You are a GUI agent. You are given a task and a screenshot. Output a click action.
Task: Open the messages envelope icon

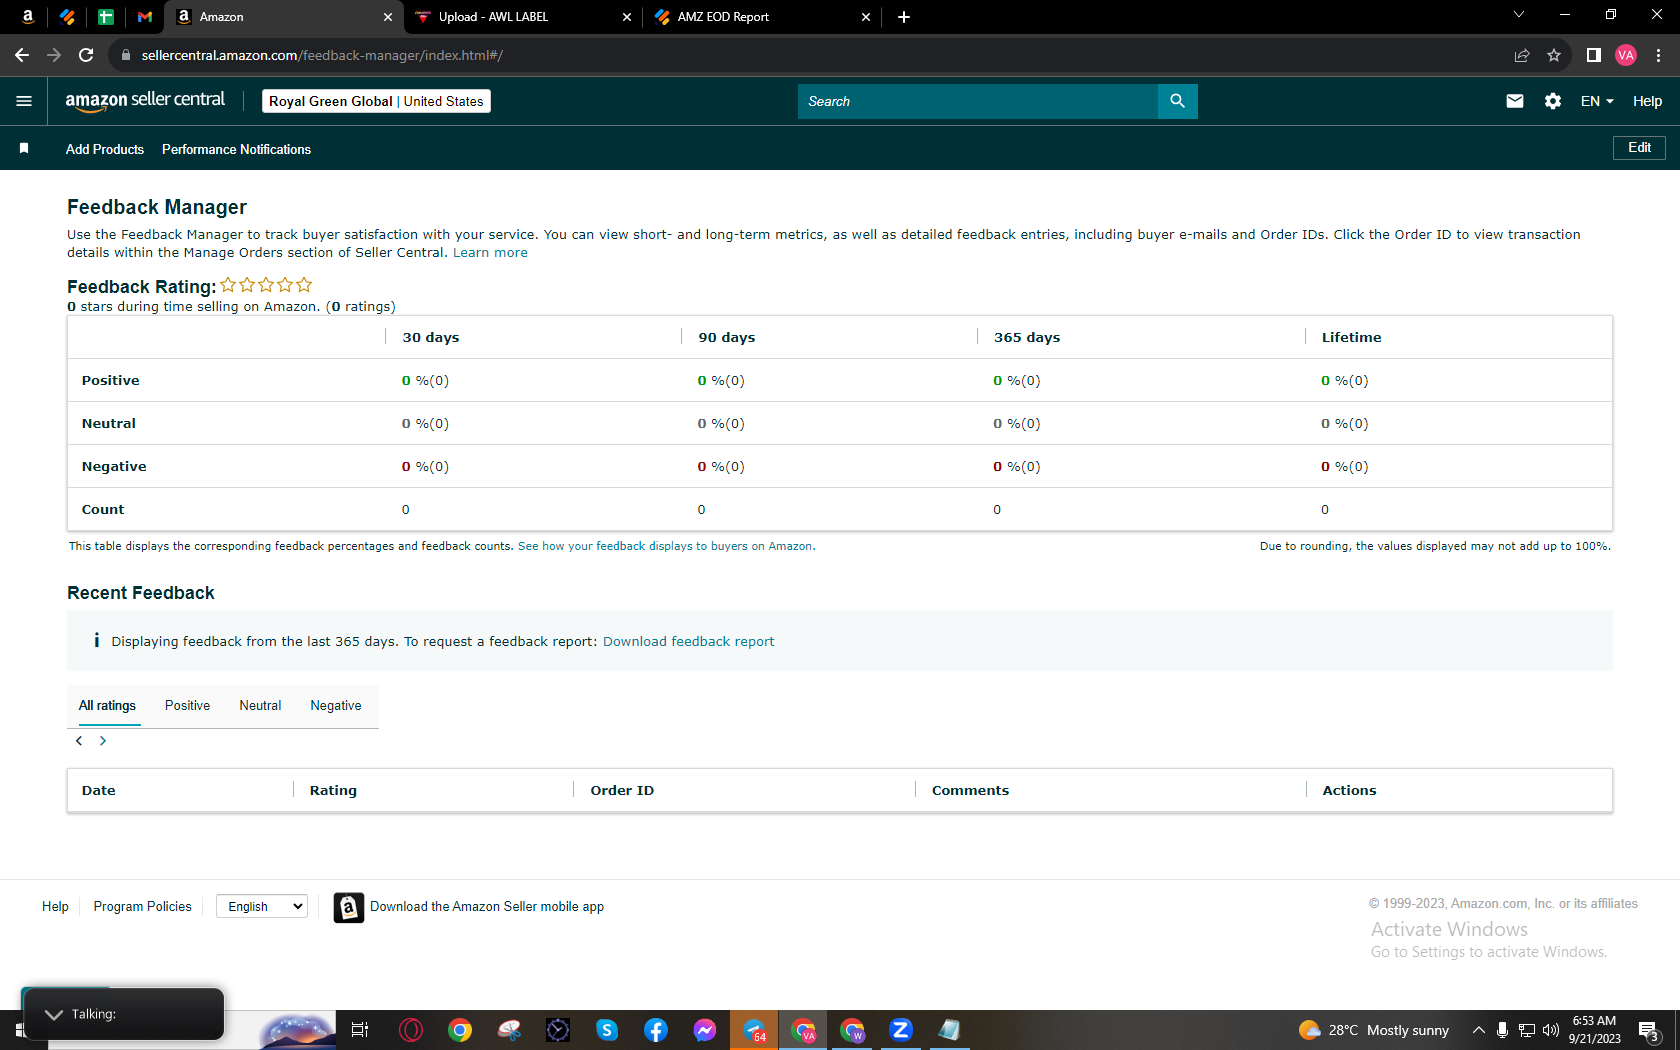[1515, 101]
